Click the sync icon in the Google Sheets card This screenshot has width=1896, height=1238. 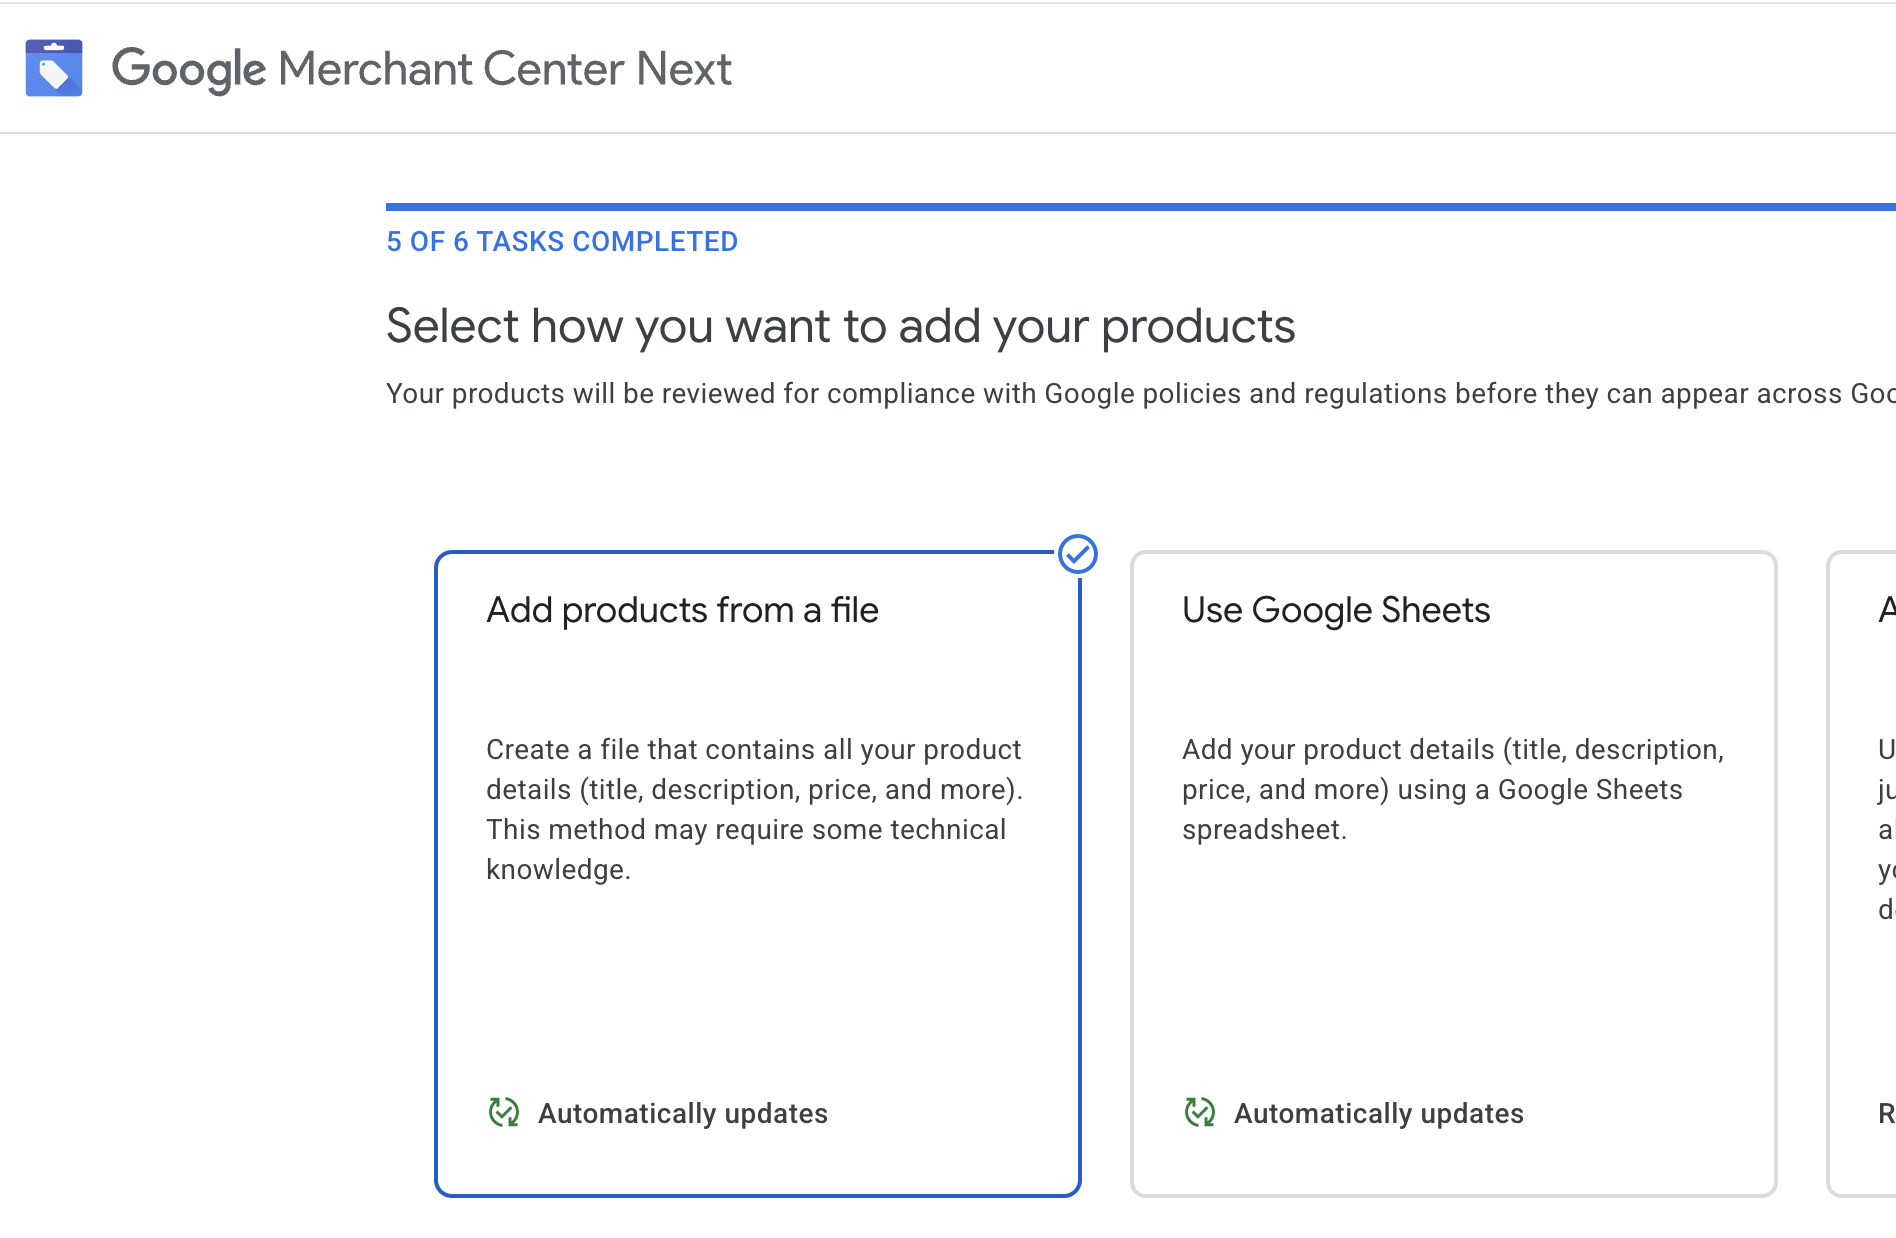(x=1200, y=1112)
